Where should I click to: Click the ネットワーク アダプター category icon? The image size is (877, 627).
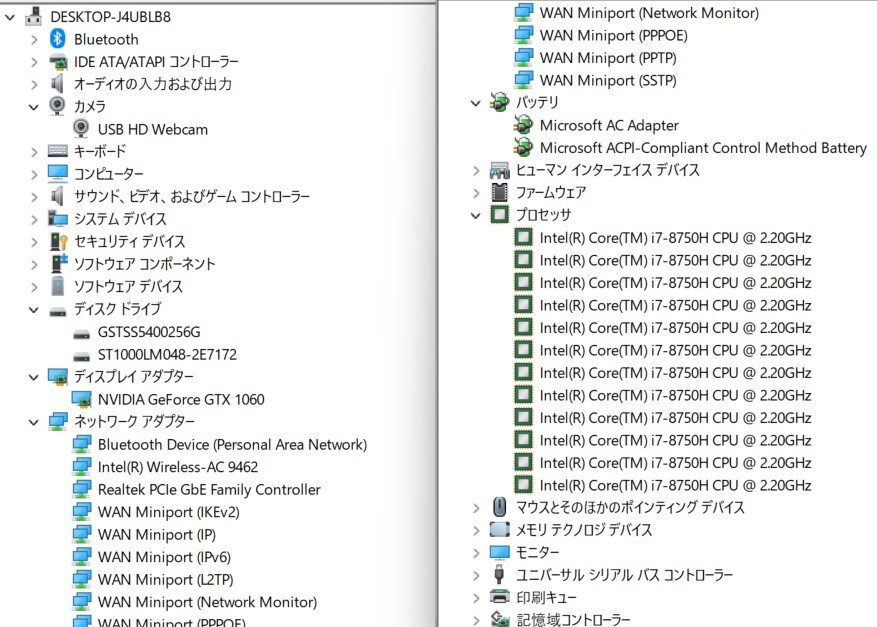pos(58,421)
